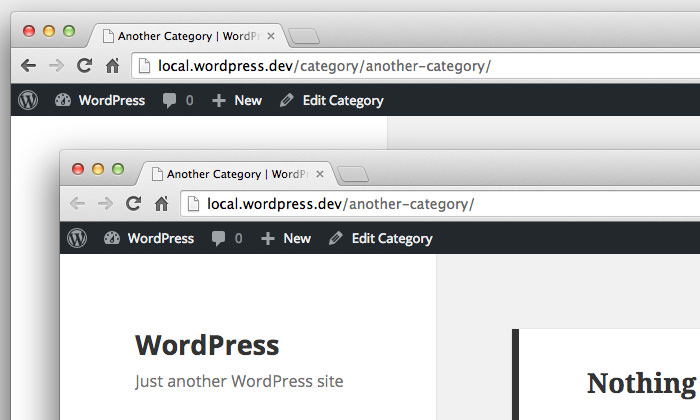This screenshot has width=700, height=420.
Task: Reload the page in the rear browser window
Action: click(84, 66)
